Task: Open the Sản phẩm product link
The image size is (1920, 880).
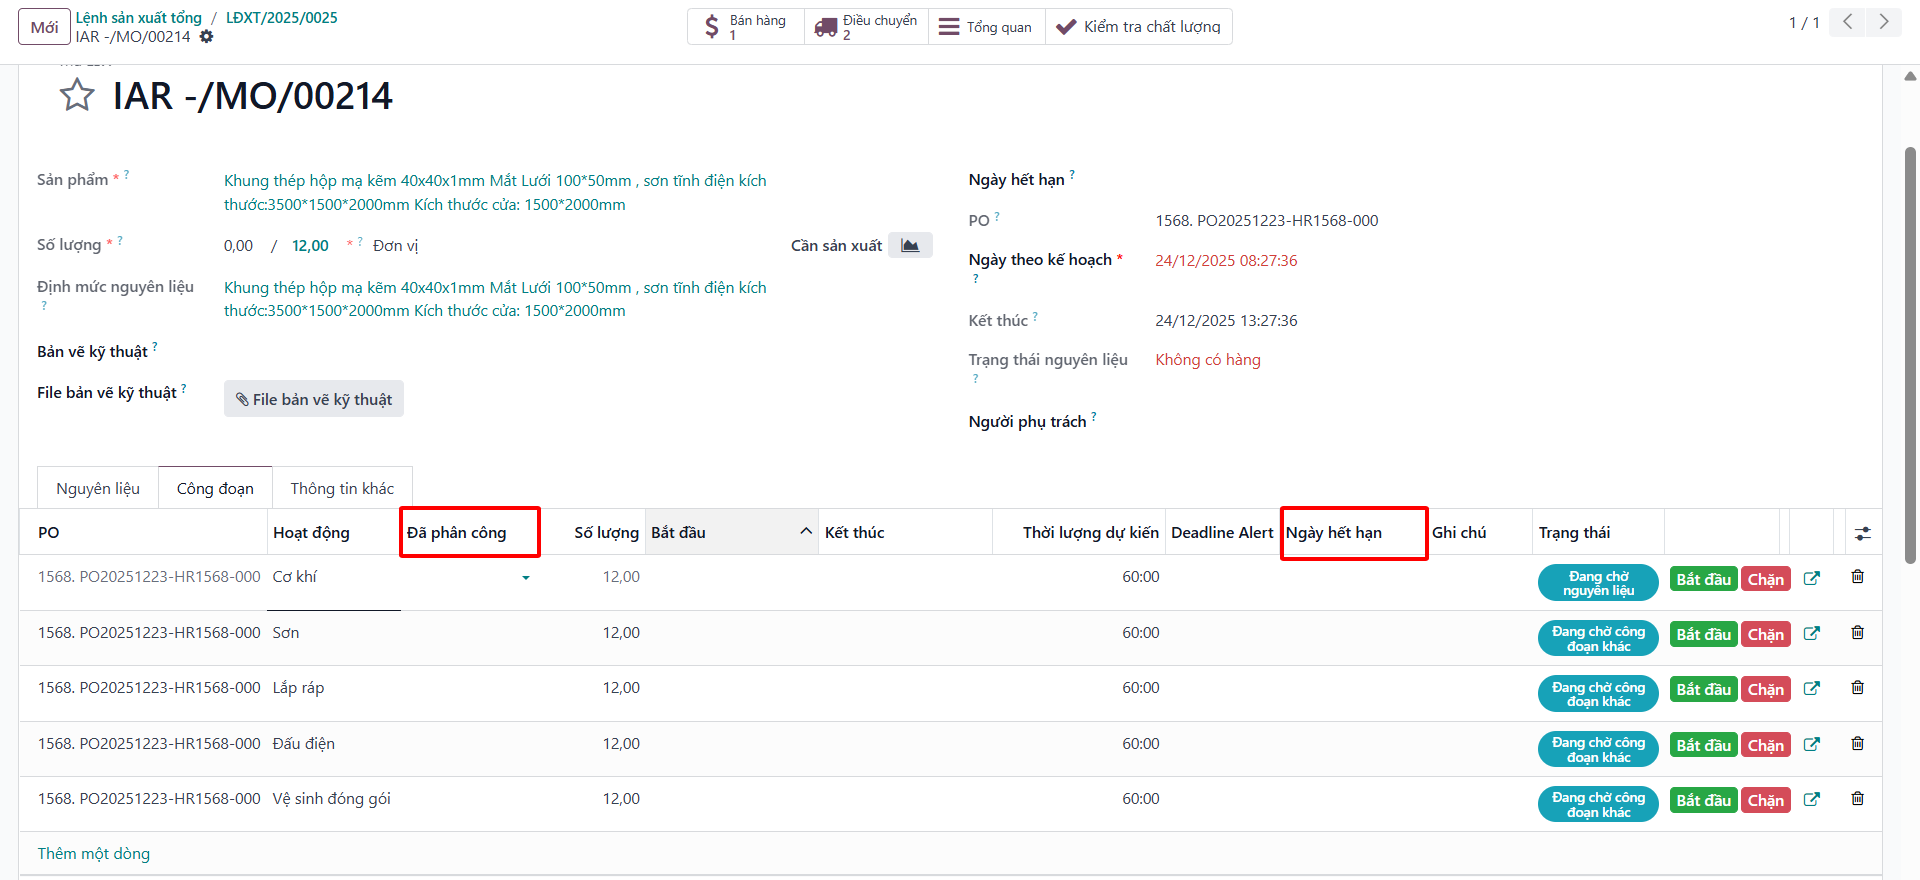Action: pyautogui.click(x=495, y=192)
